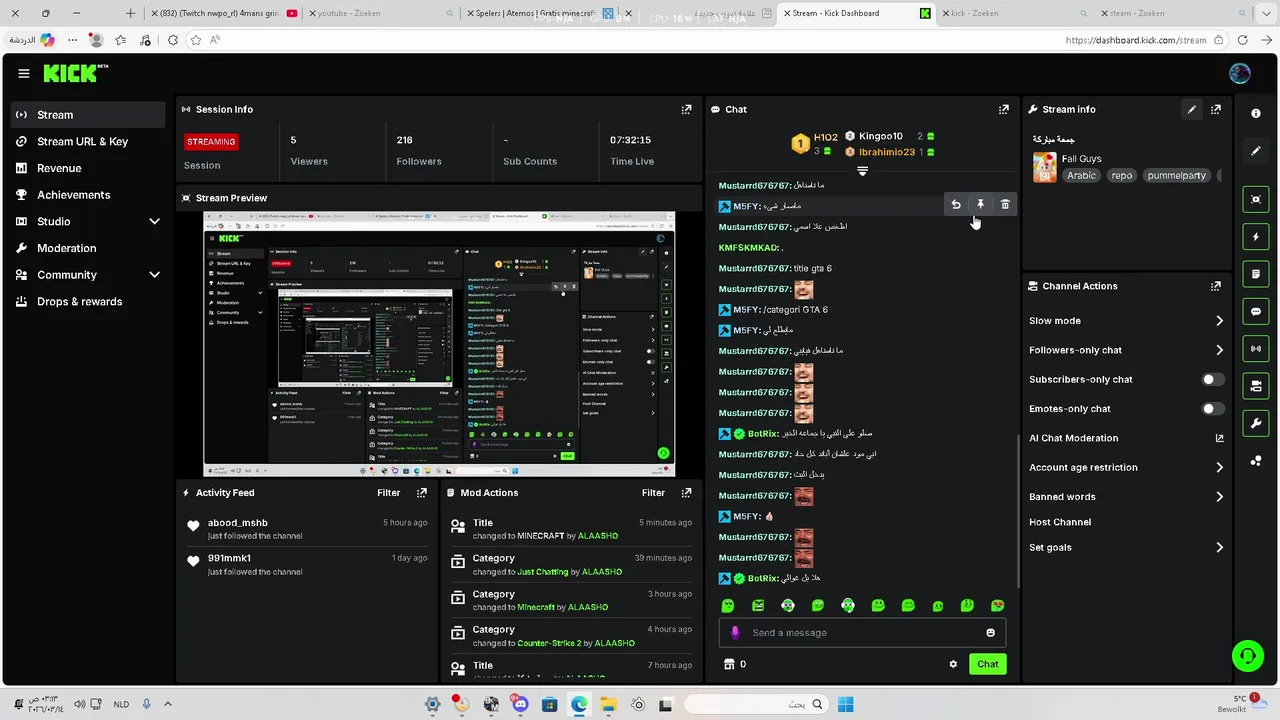This screenshot has width=1280, height=720.
Task: Click the lightning bolt icon in right sidebar
Action: (1256, 237)
